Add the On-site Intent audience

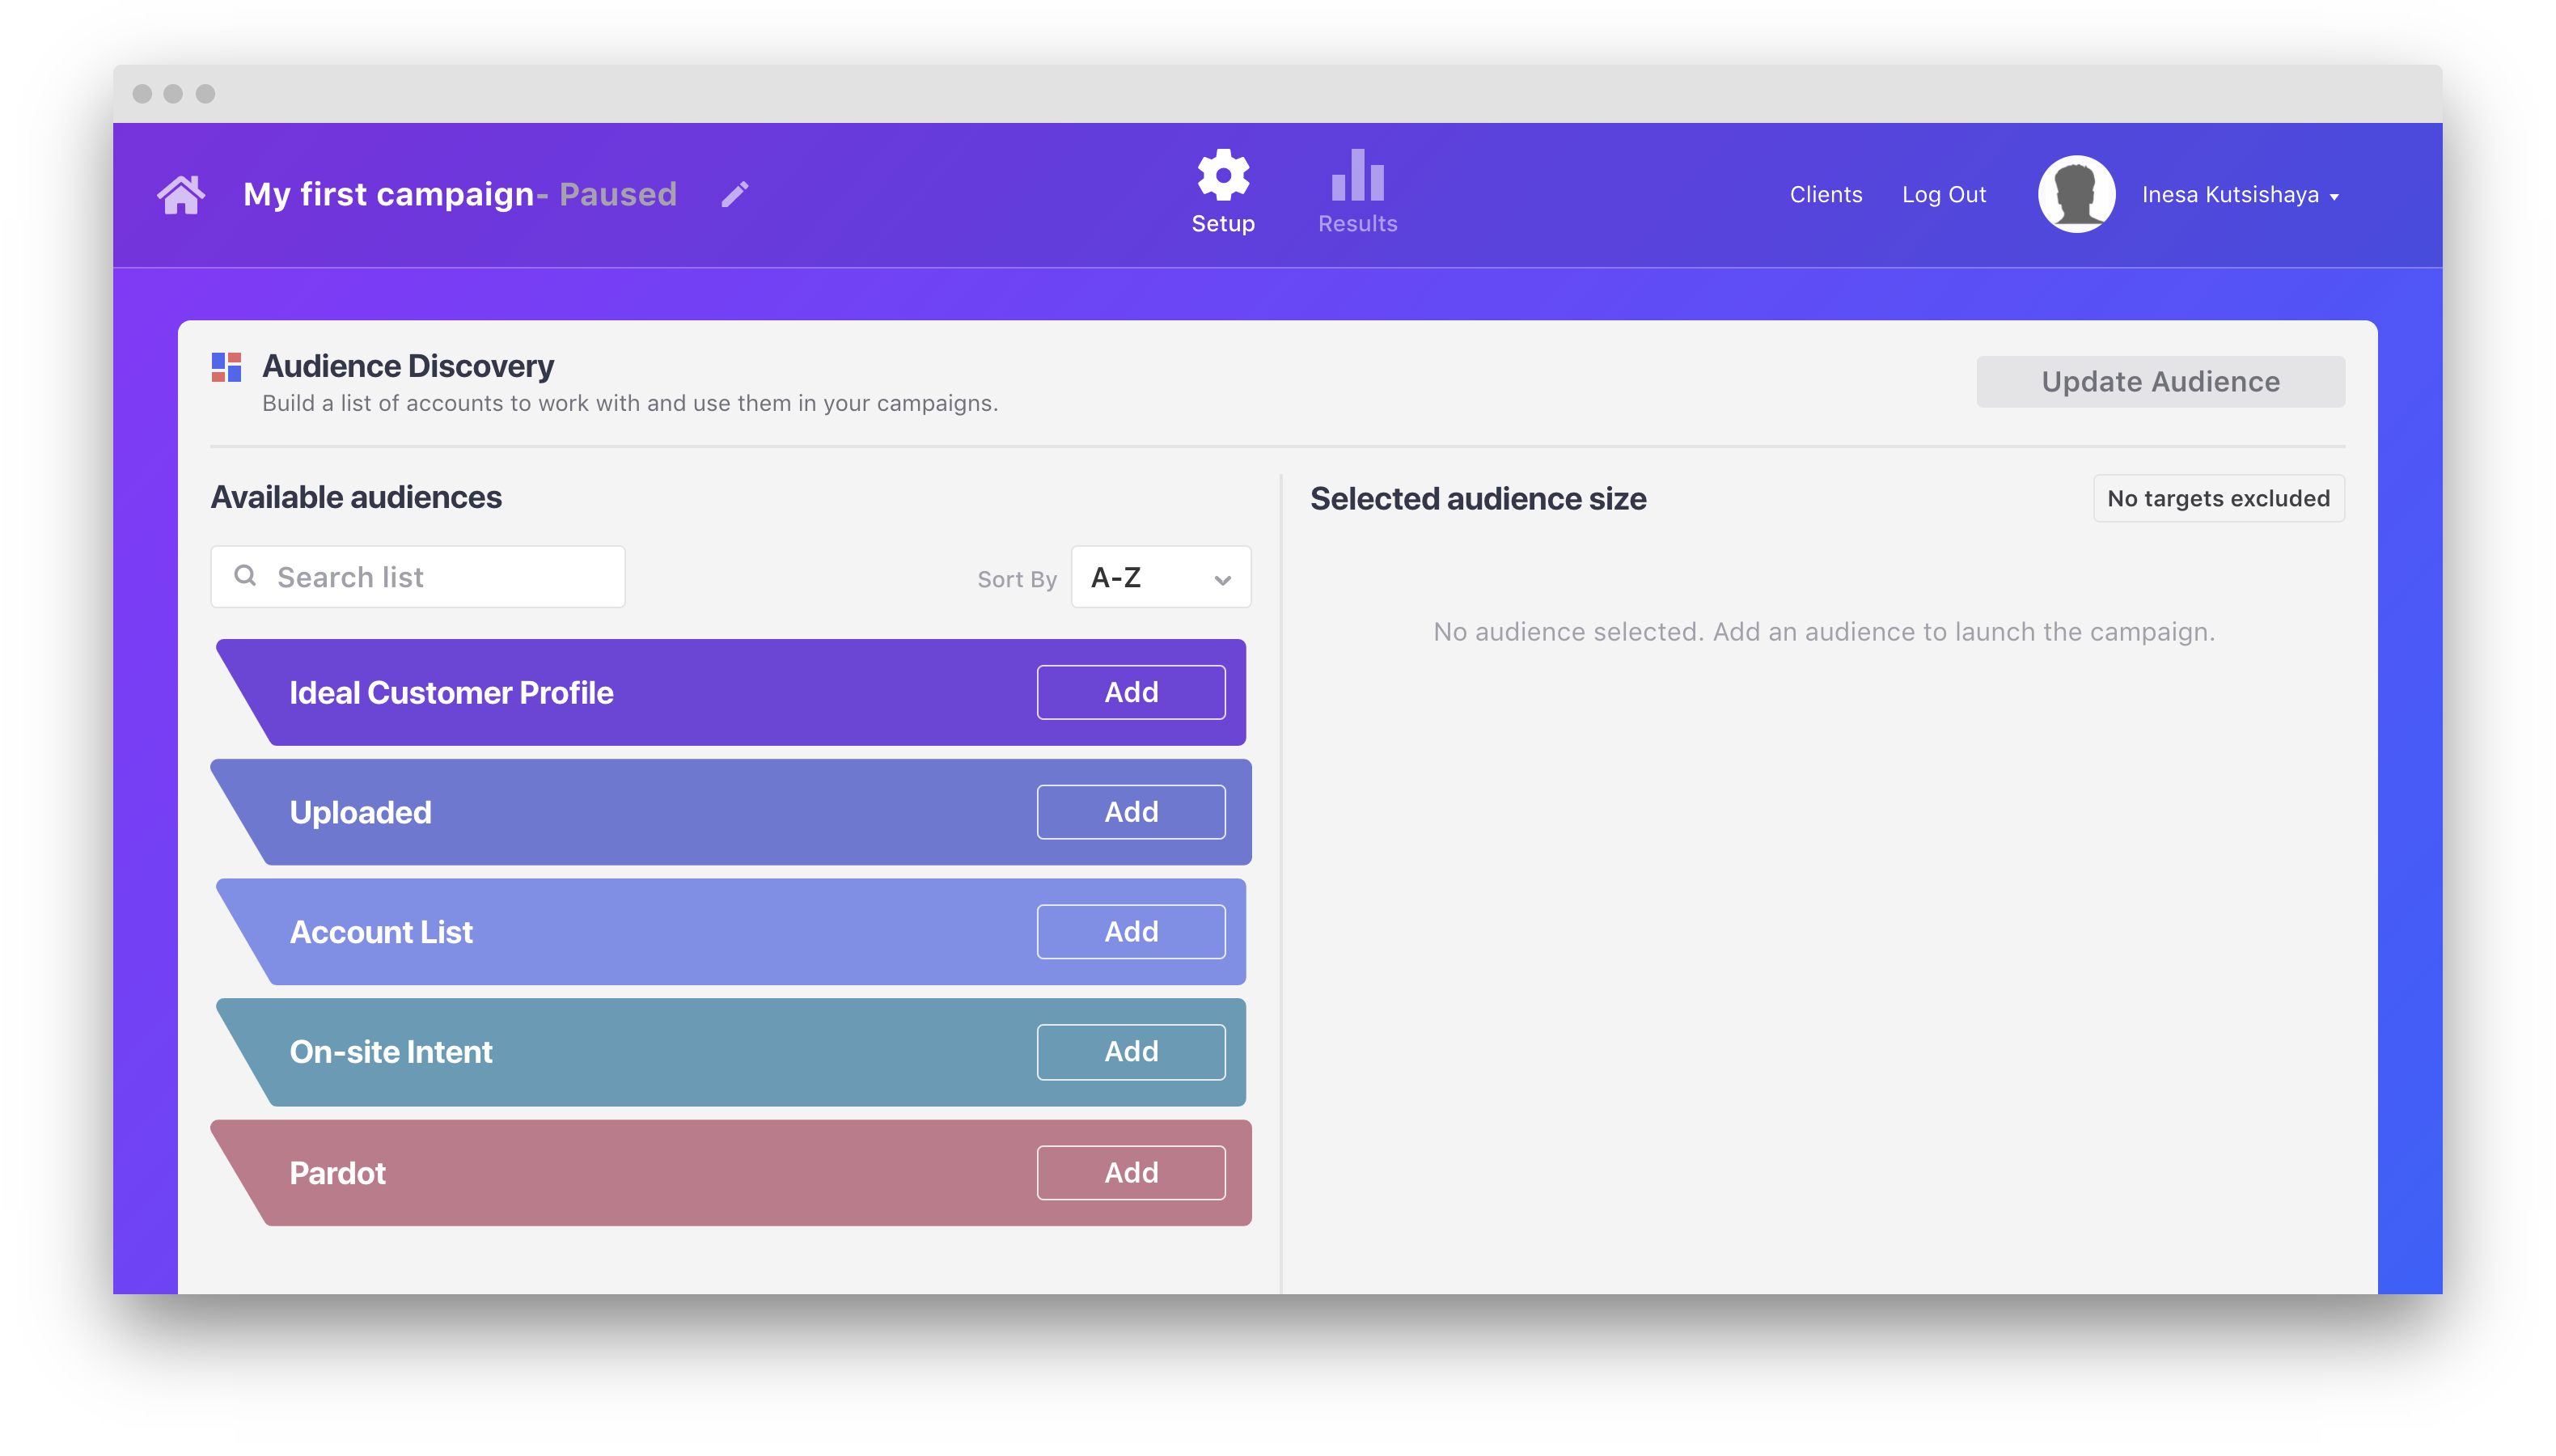1130,1052
